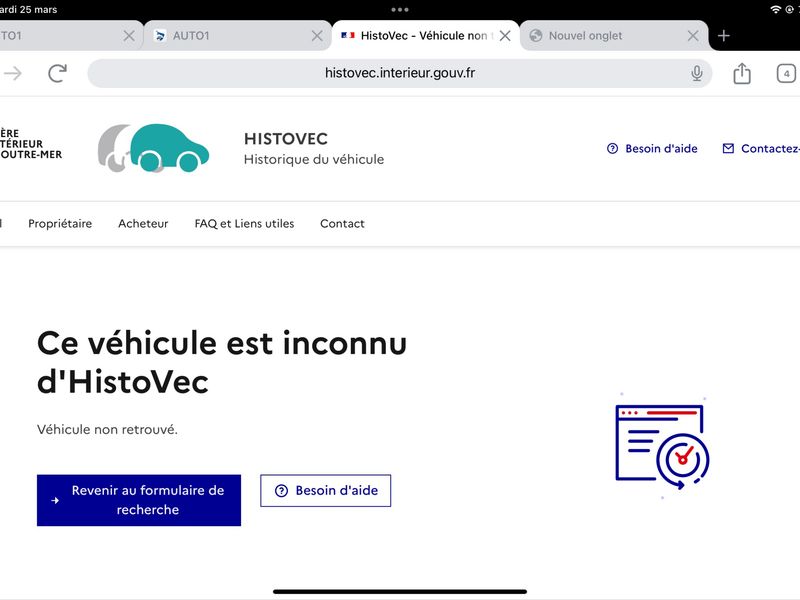Viewport: 800px width, 600px height.
Task: Close the middle AUTO1 tab
Action: (x=317, y=36)
